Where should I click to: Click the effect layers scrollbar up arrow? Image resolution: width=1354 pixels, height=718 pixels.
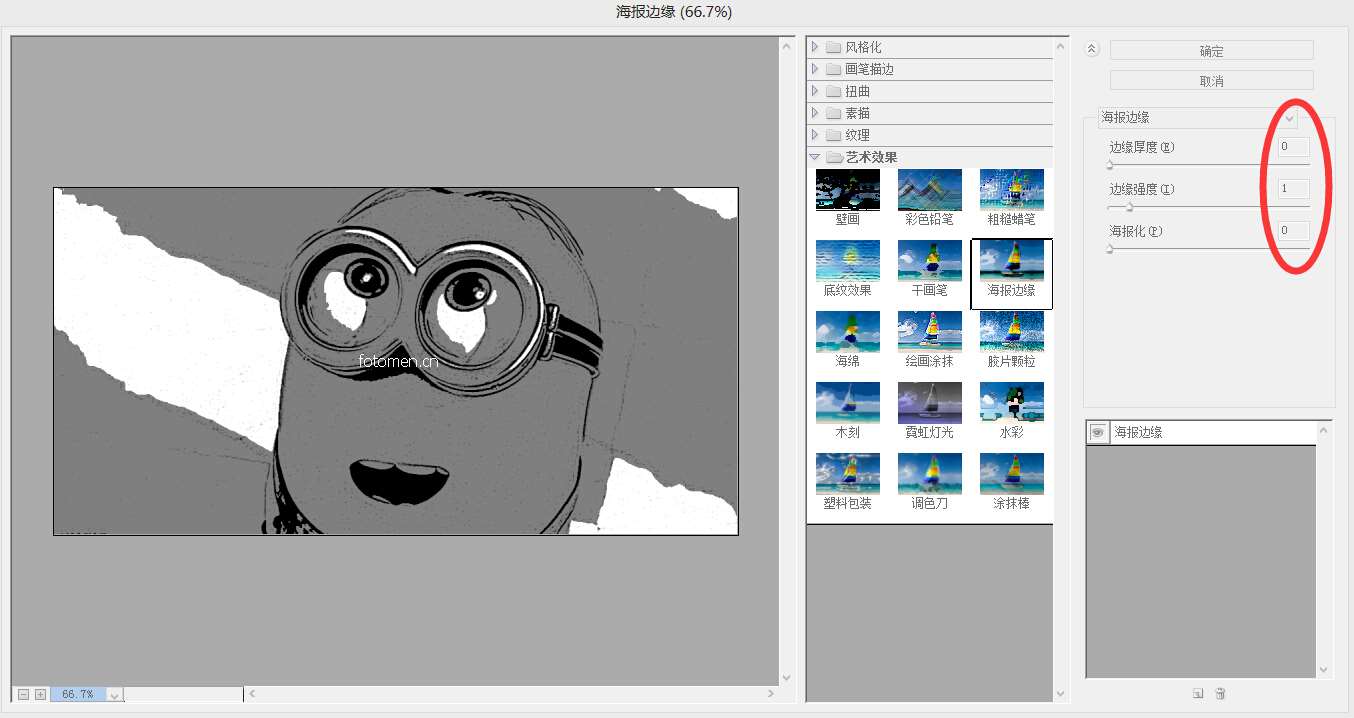[1324, 430]
